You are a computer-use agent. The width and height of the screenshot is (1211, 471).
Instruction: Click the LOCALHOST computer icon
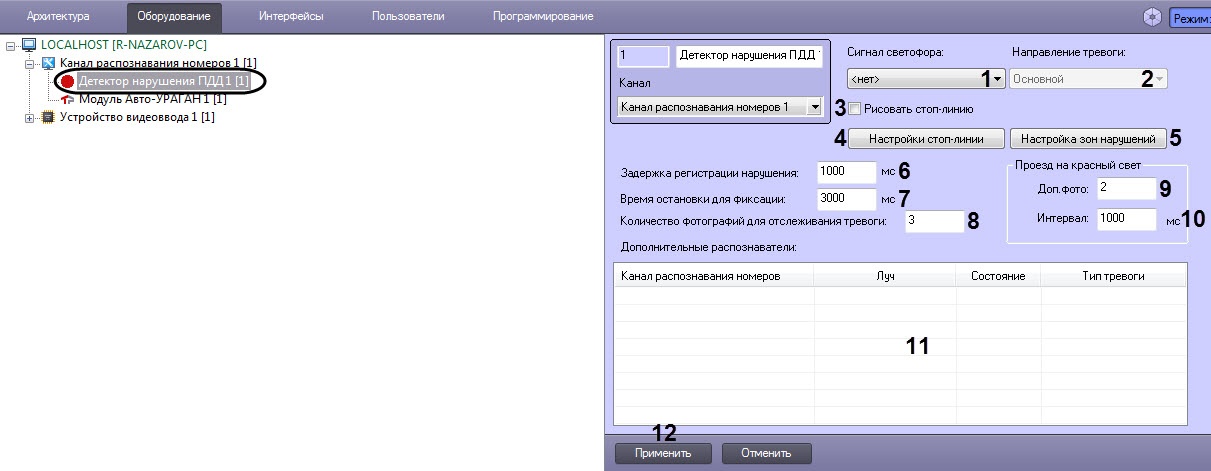click(28, 45)
